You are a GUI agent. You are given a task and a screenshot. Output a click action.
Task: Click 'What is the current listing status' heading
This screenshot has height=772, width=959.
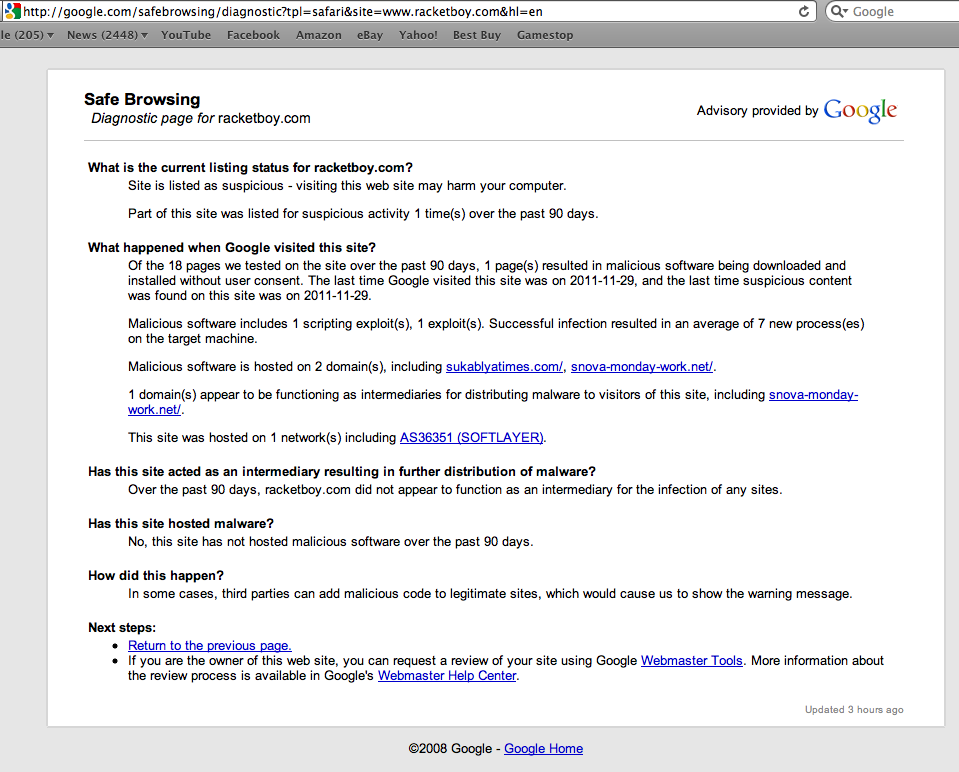tap(250, 168)
